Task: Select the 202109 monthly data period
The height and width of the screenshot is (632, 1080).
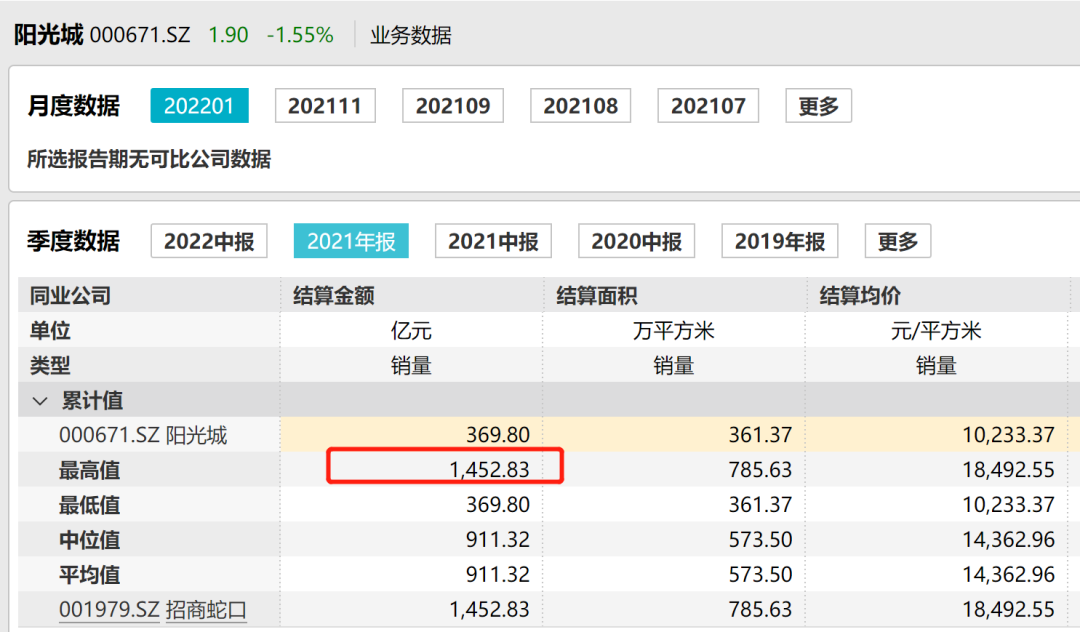Action: click(x=452, y=105)
